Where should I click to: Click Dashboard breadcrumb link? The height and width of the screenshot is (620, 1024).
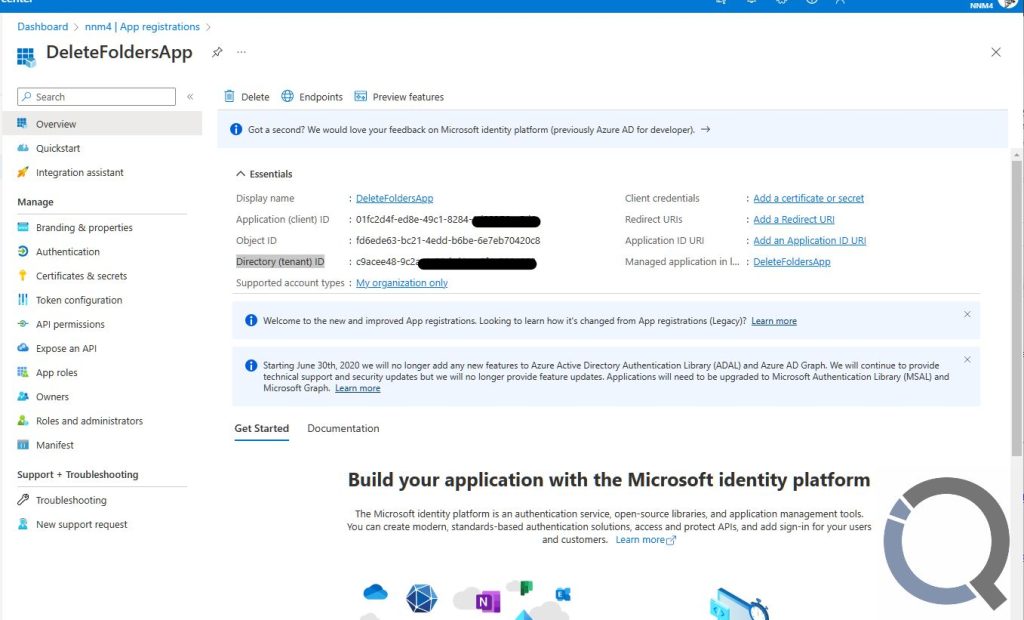click(x=42, y=27)
